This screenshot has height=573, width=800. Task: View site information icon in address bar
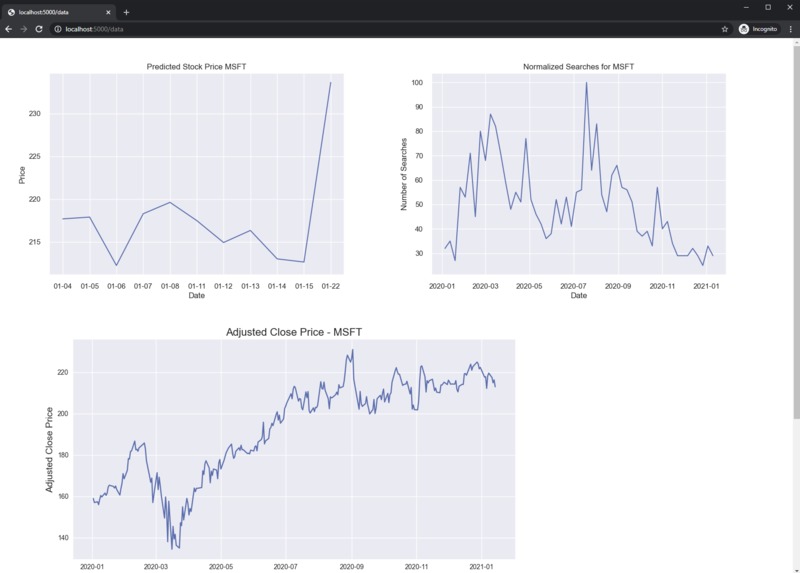point(58,29)
